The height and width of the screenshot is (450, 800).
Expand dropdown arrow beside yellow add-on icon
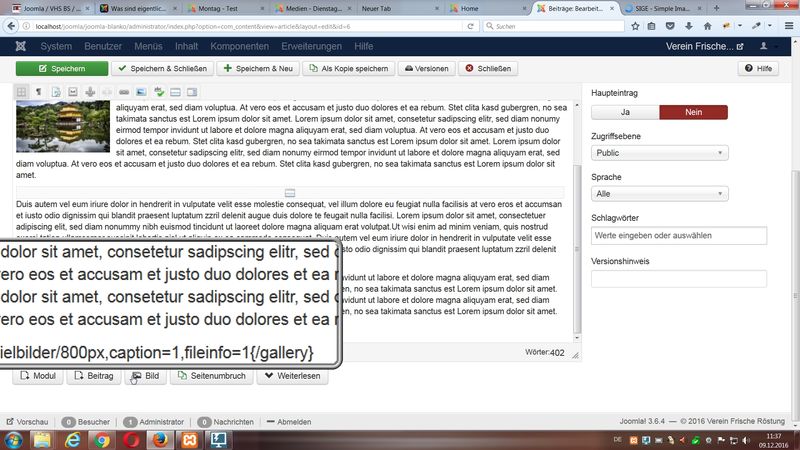click(739, 26)
